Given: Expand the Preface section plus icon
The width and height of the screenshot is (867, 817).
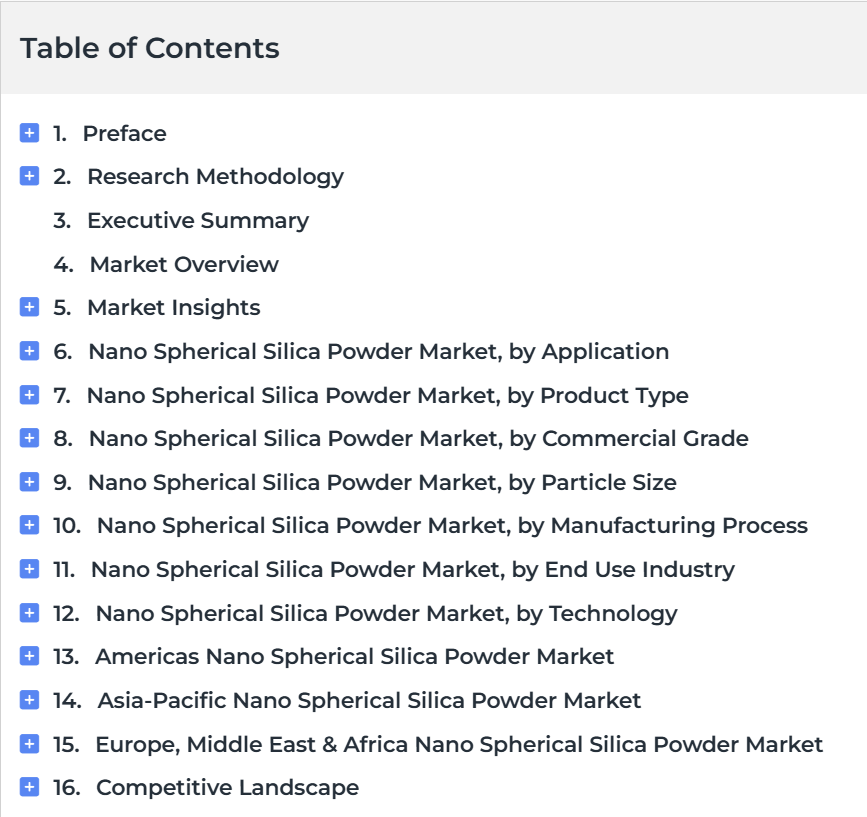Looking at the screenshot, I should [x=29, y=133].
